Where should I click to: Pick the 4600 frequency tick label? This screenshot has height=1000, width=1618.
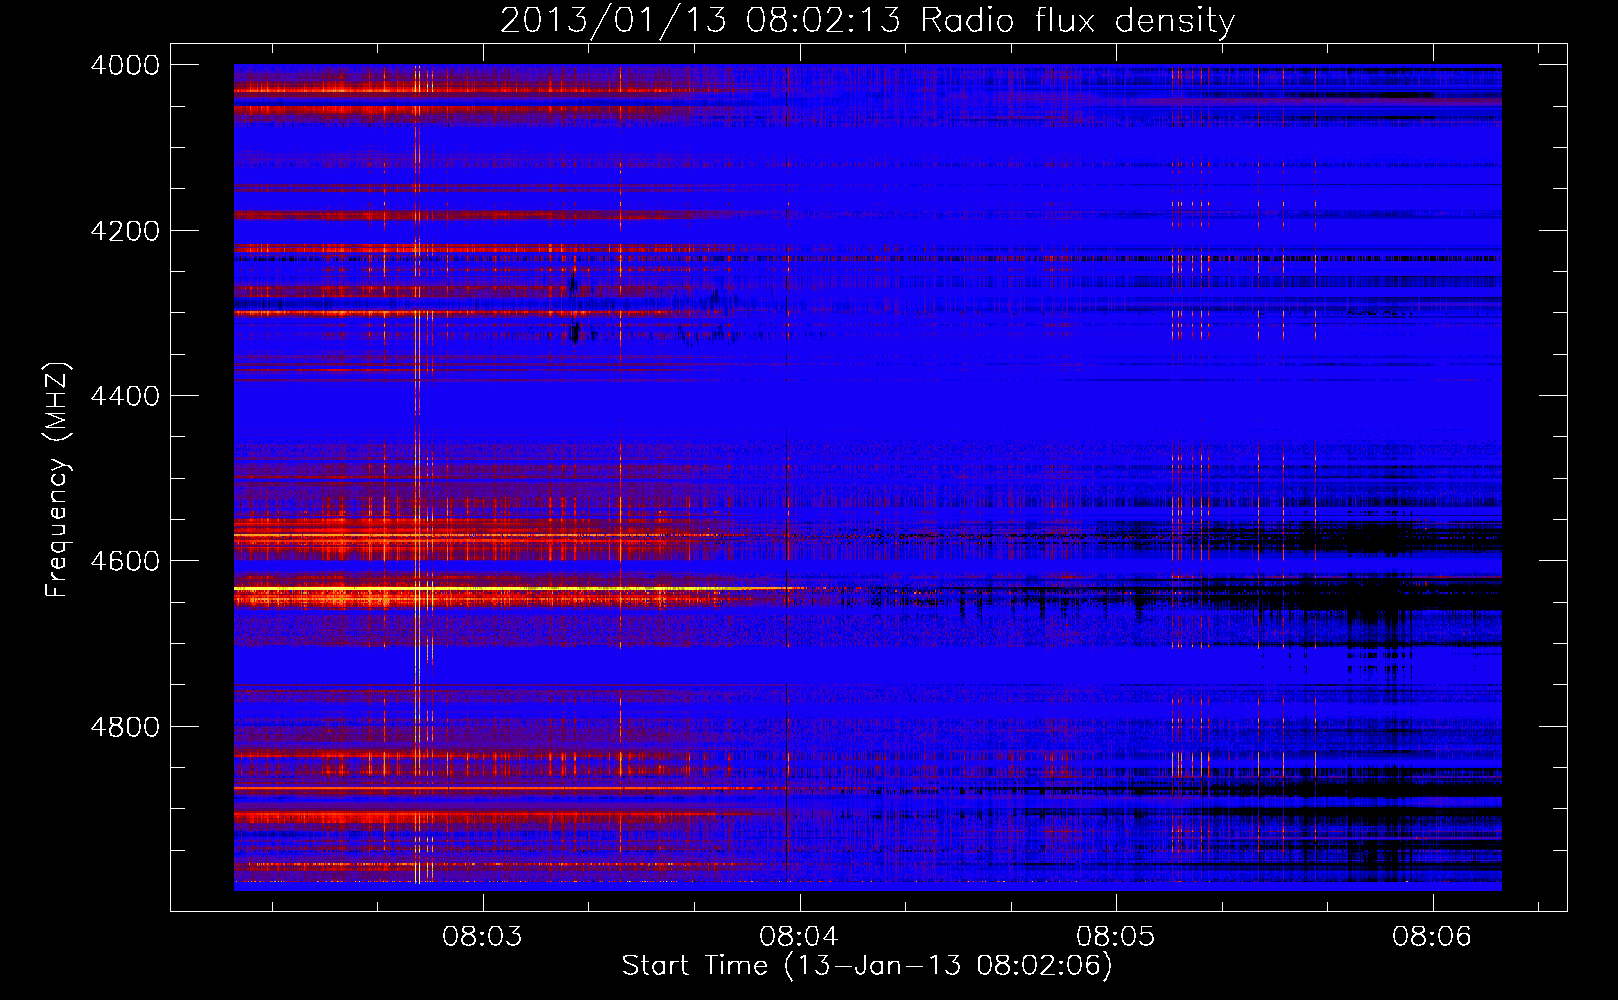click(x=125, y=561)
